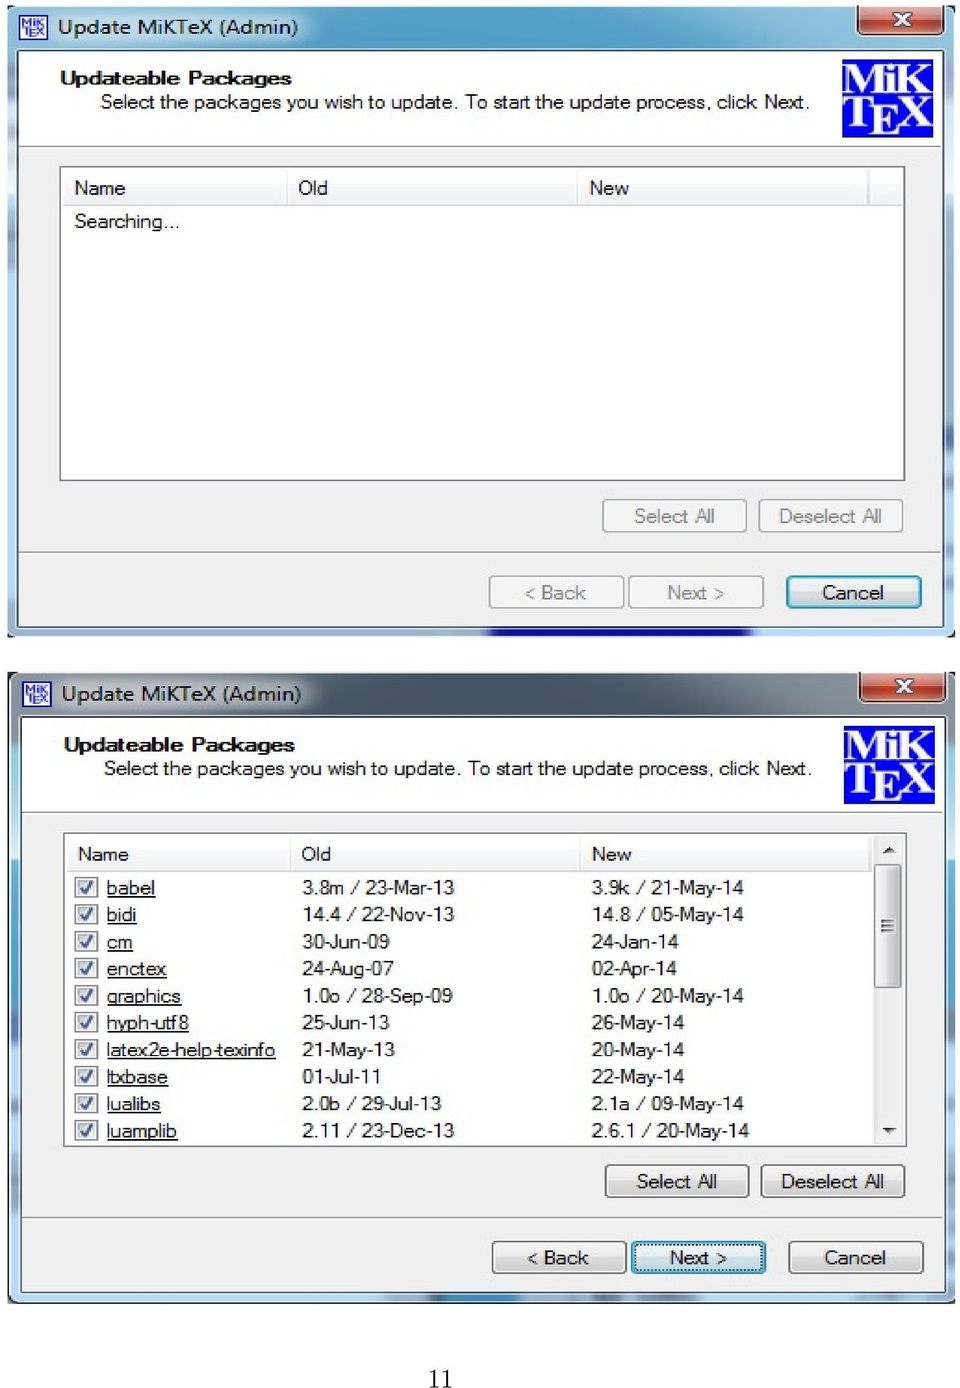Select the babel package name
Image resolution: width=960 pixels, height=1388 pixels.
click(131, 887)
